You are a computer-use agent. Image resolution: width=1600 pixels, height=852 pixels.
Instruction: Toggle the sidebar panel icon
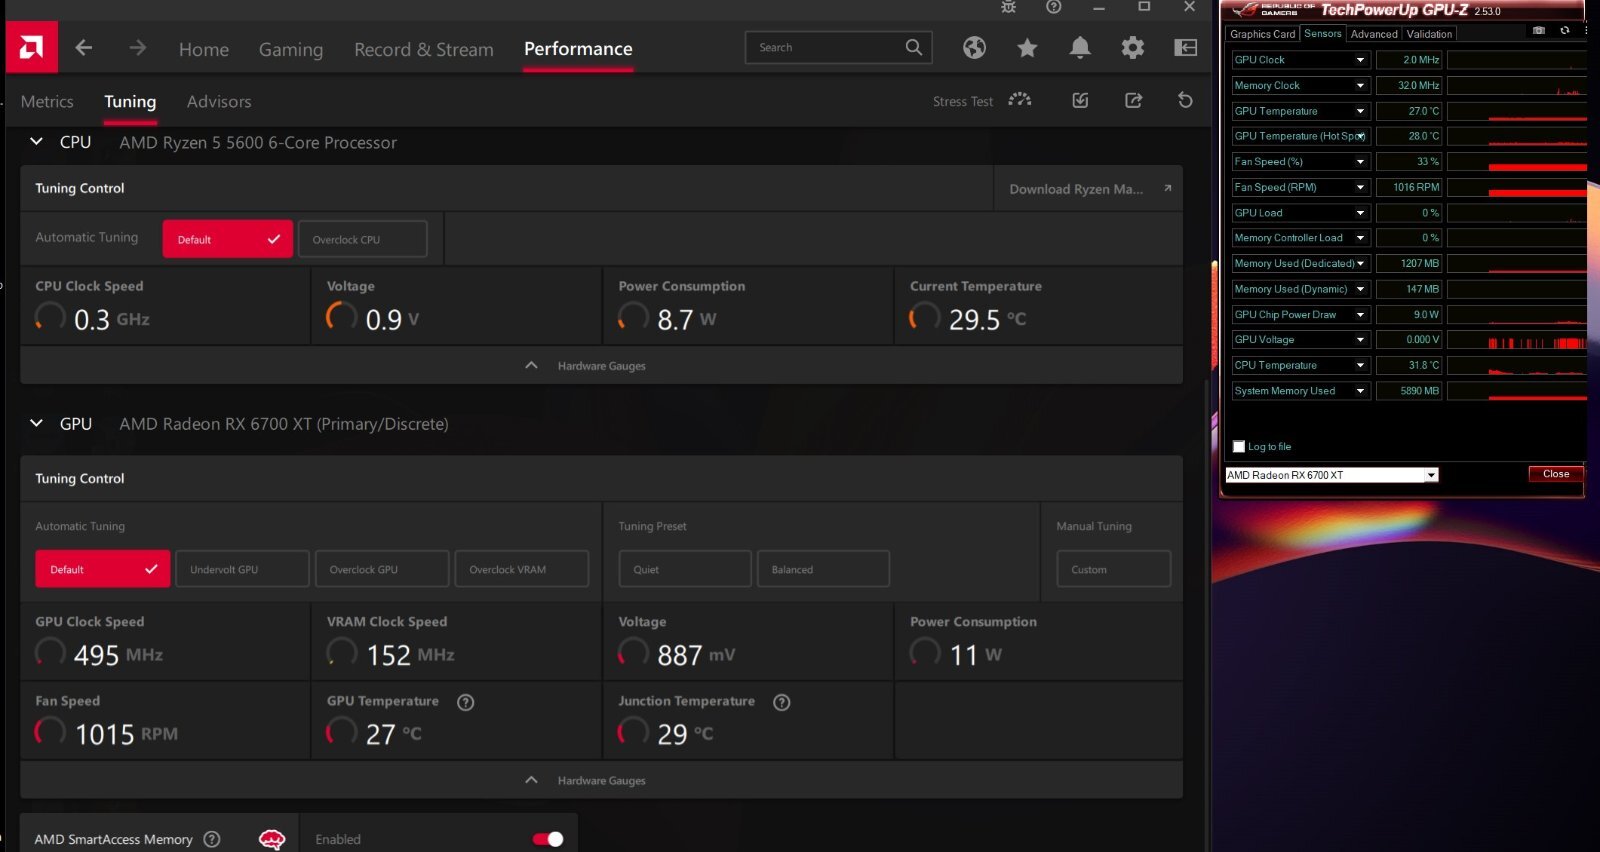1186,47
